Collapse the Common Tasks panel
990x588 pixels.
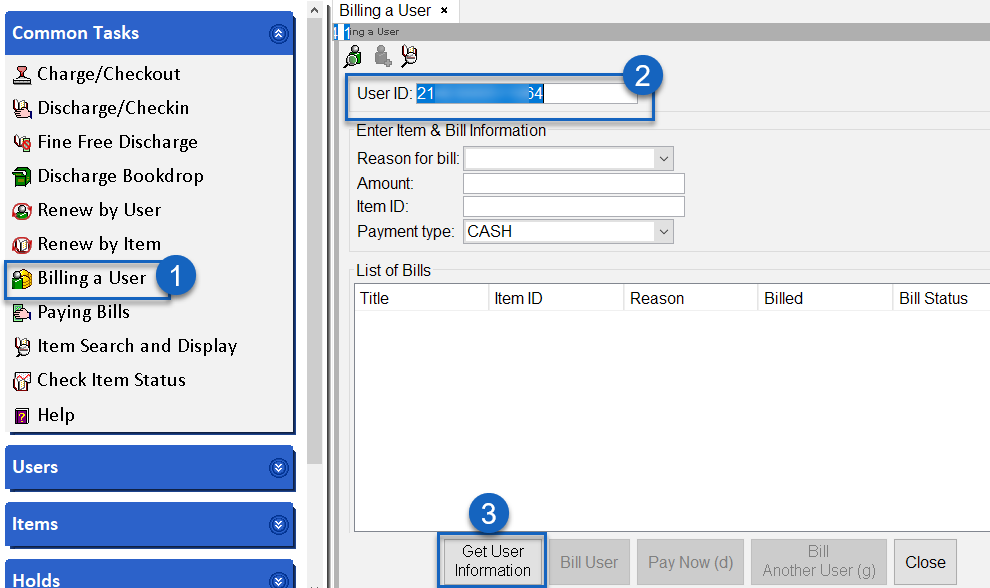[x=278, y=33]
